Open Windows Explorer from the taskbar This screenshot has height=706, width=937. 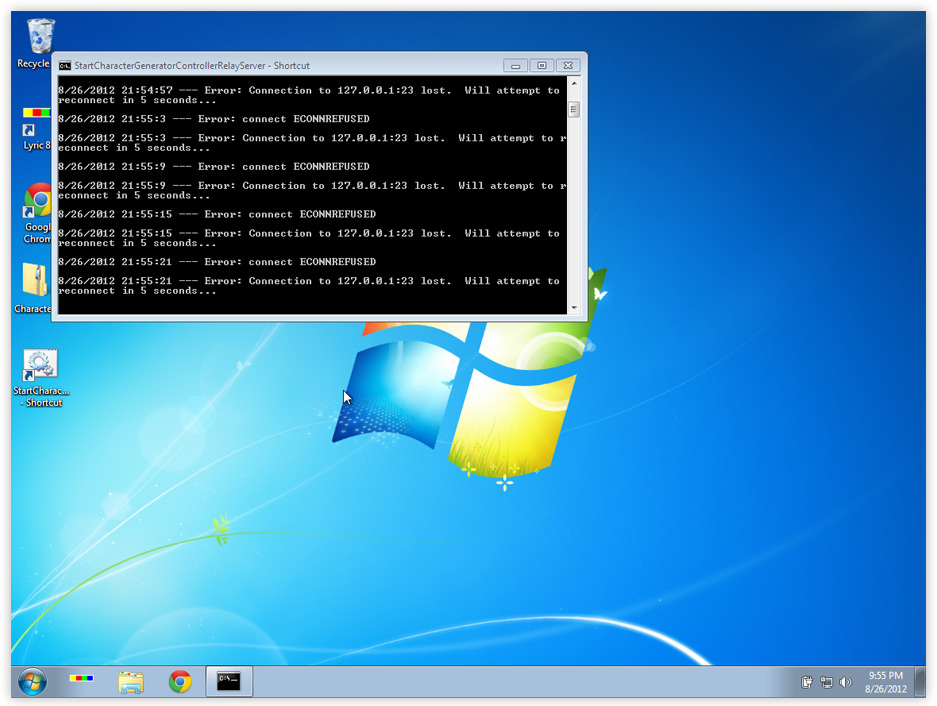tap(131, 682)
